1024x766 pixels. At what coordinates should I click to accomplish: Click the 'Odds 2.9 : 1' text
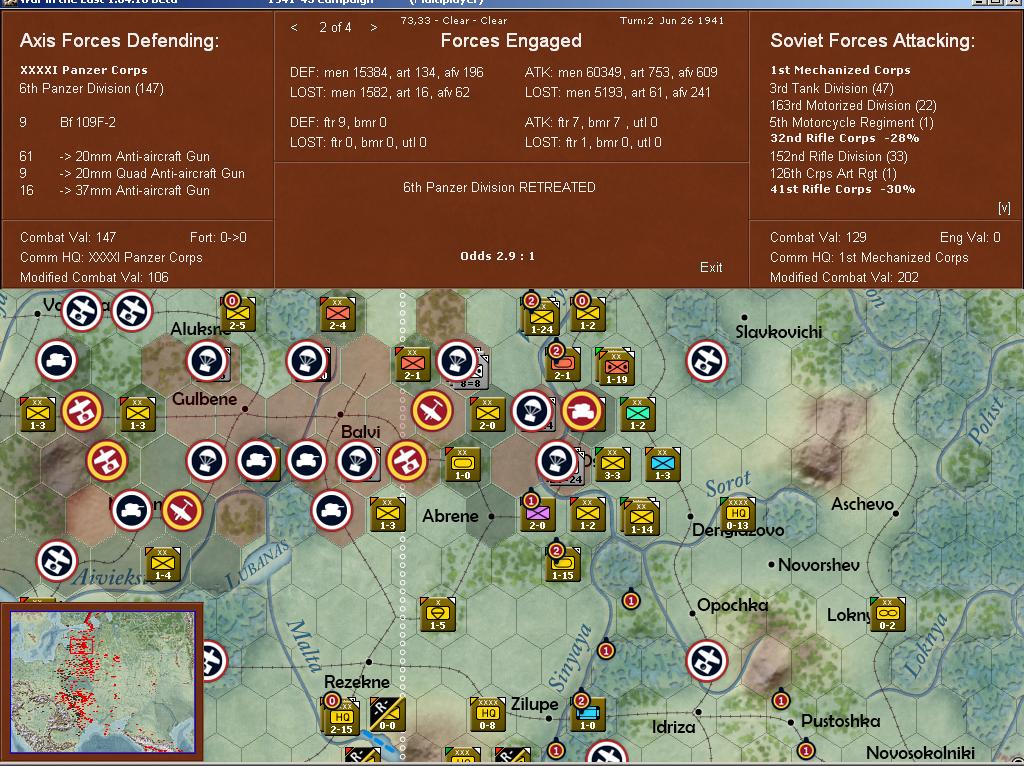497,256
